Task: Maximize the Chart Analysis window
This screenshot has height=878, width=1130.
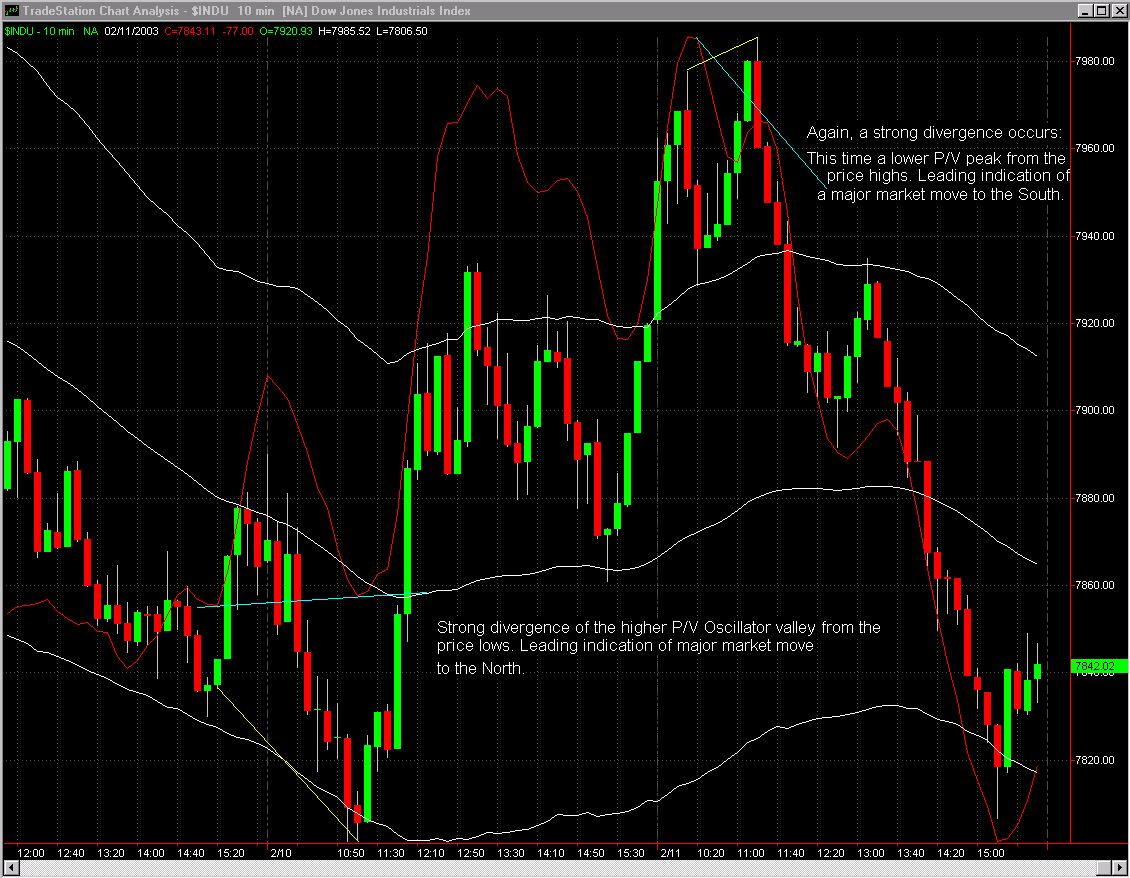Action: point(1102,11)
